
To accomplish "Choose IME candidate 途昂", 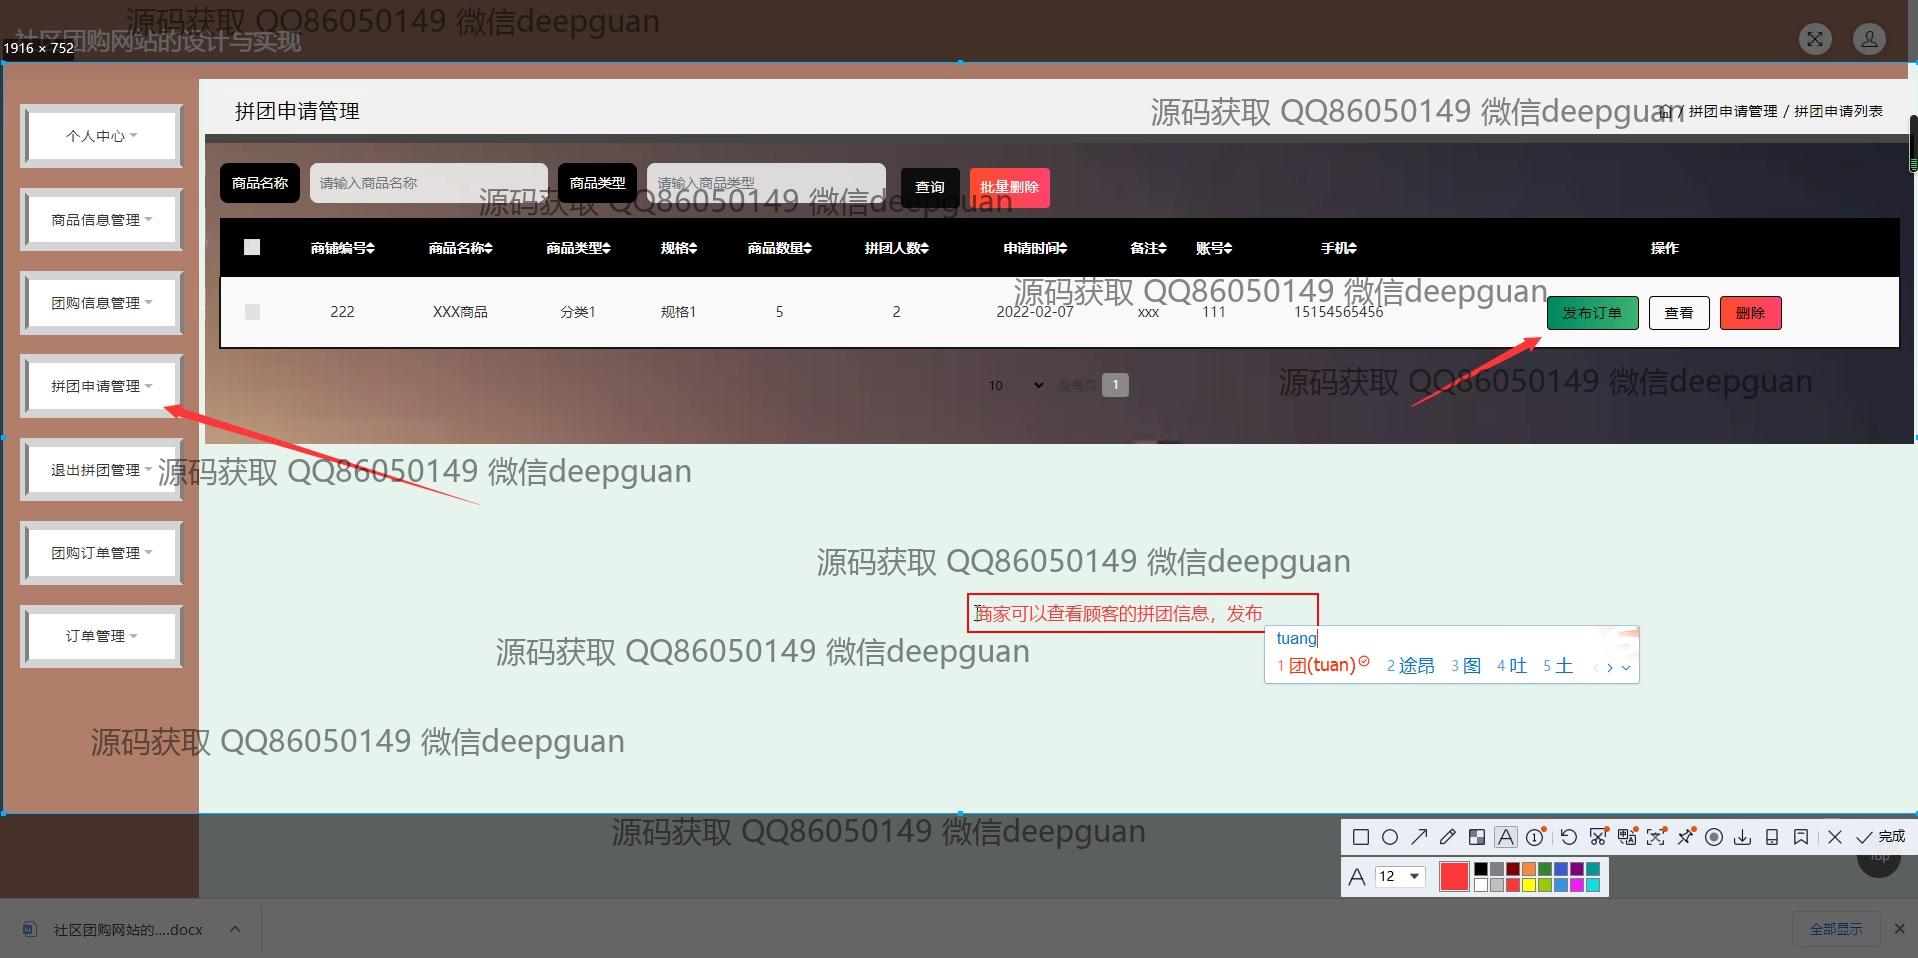I will tap(1410, 666).
